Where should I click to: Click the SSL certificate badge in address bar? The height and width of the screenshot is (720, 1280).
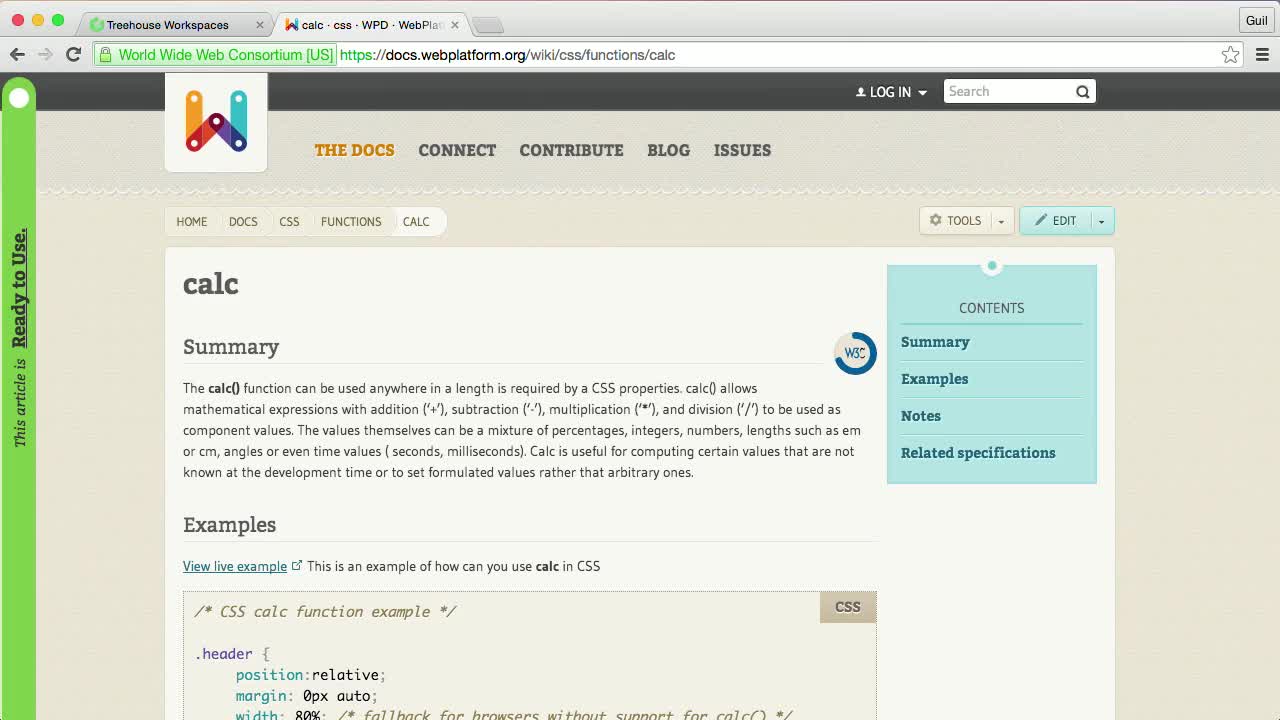[213, 55]
